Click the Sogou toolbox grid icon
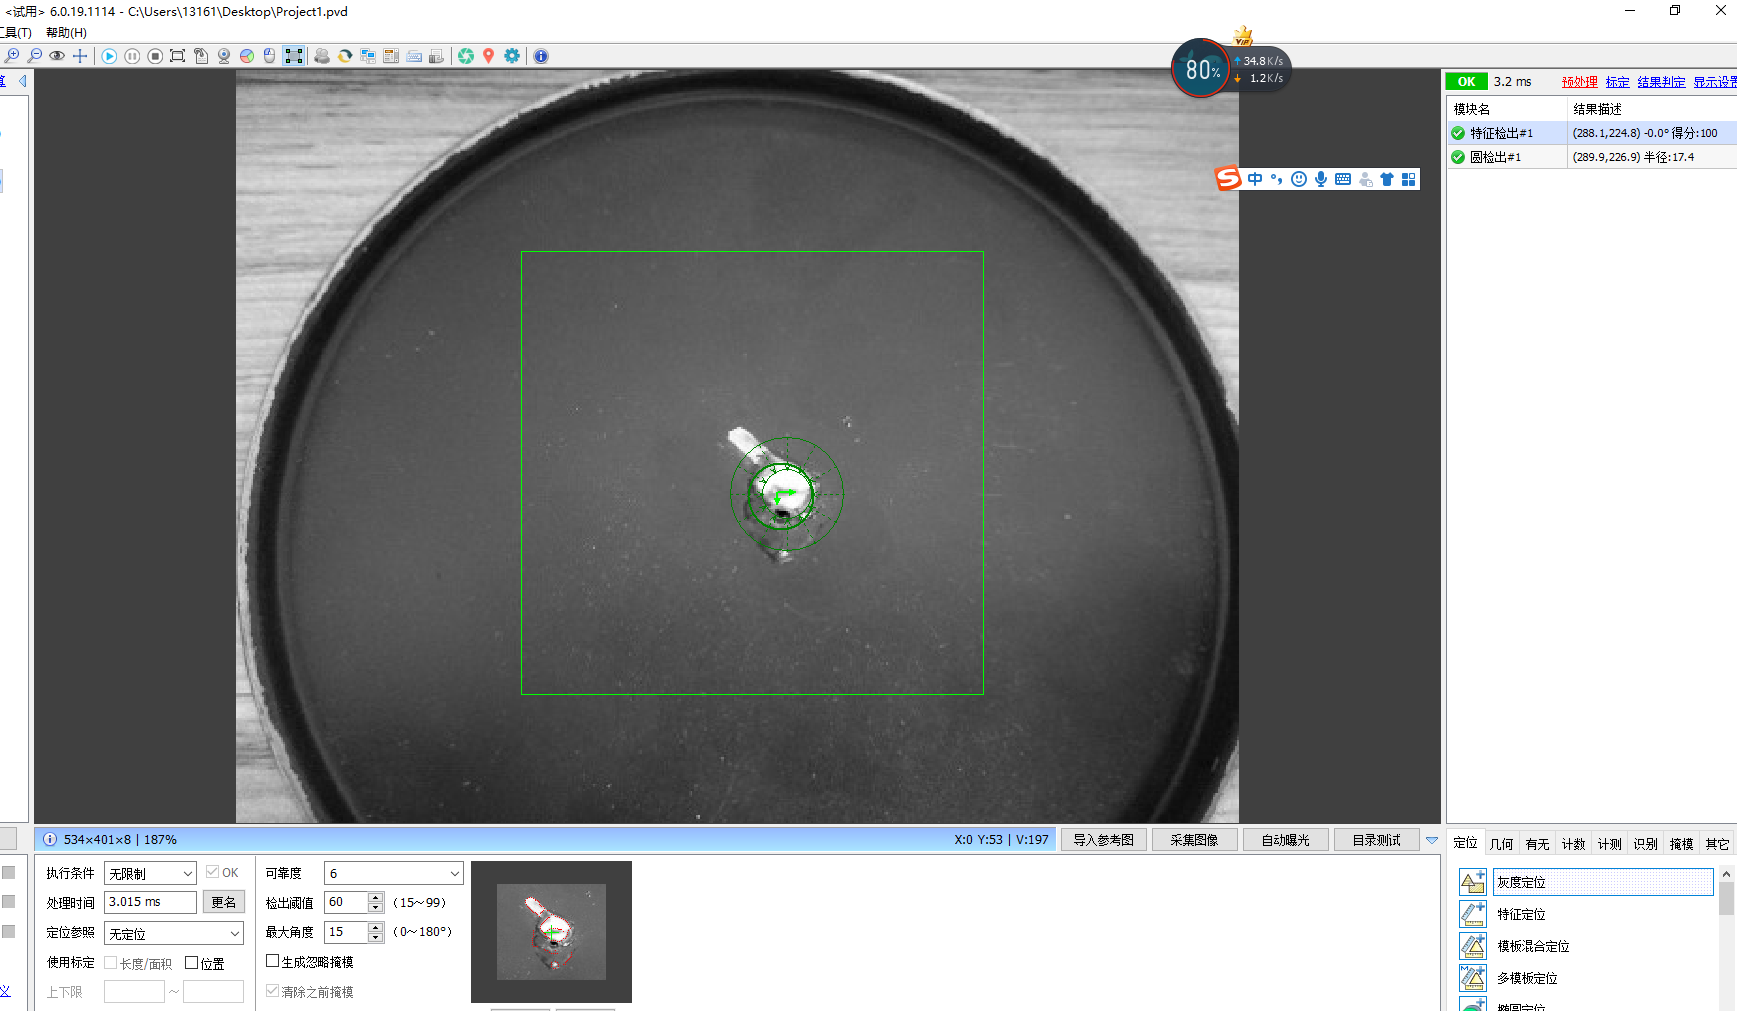The image size is (1737, 1011). coord(1409,179)
